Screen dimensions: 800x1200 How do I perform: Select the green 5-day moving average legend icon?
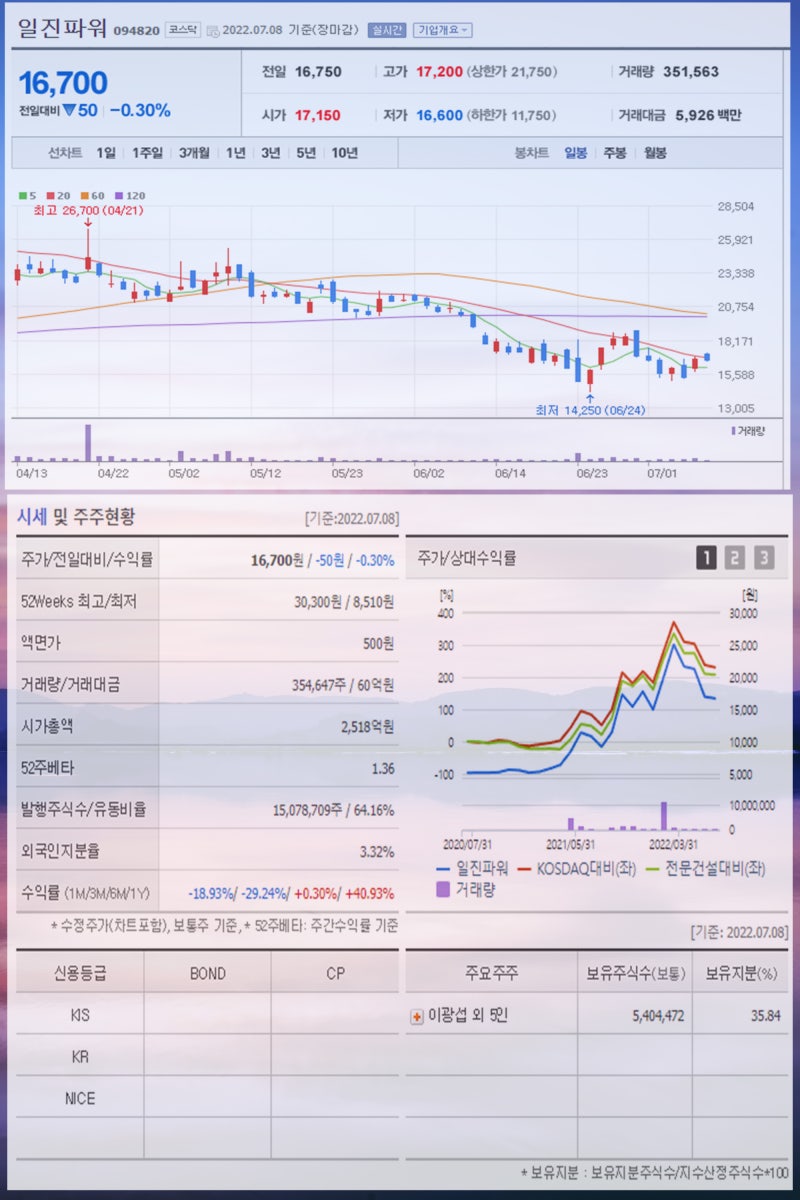click(21, 196)
